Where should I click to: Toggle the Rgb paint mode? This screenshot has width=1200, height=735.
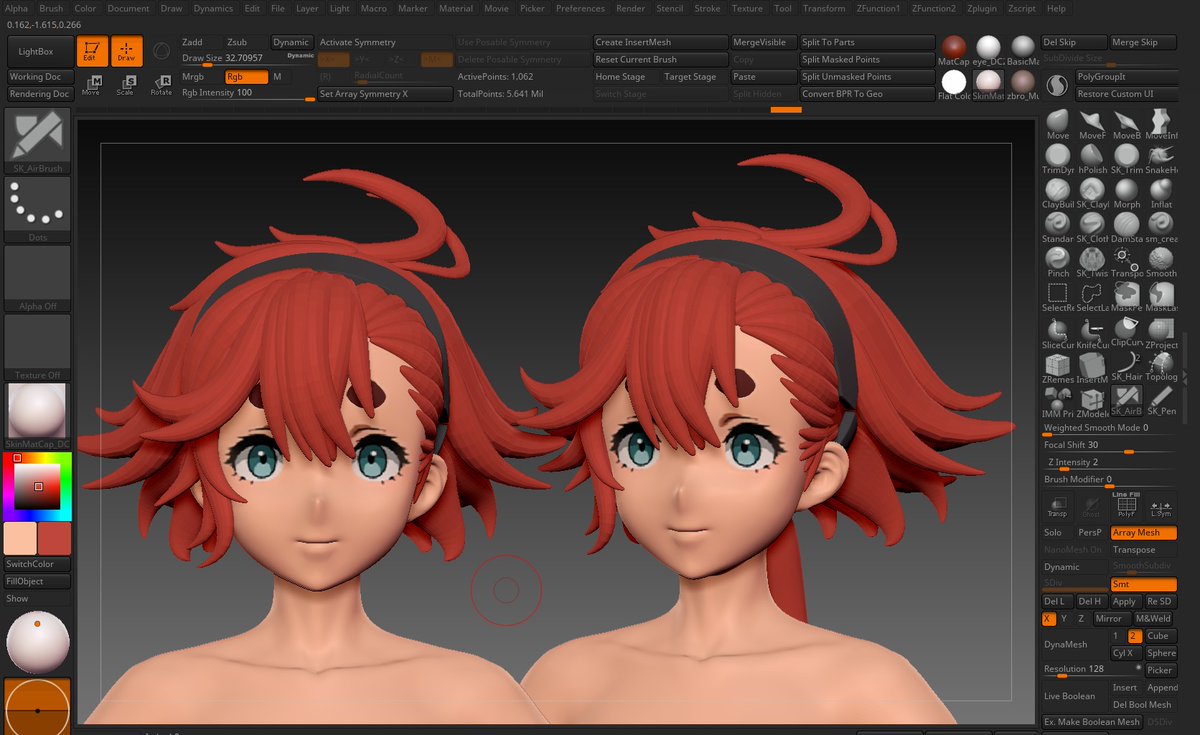[x=245, y=76]
